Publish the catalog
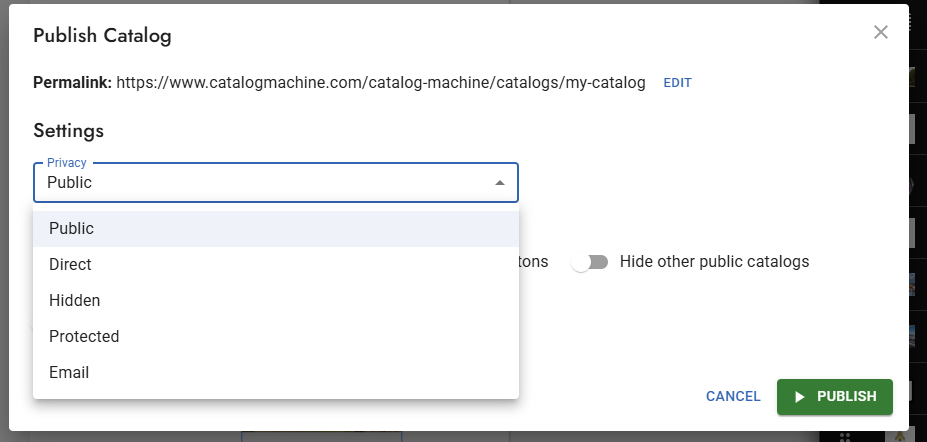Screen dimensions: 927x442 (x=835, y=397)
